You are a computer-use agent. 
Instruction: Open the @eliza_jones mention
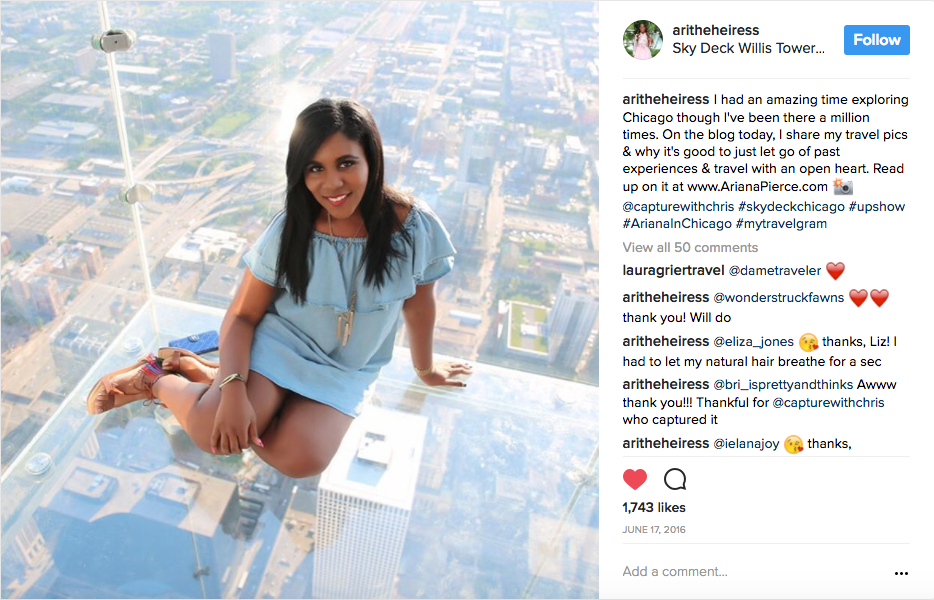(x=754, y=341)
